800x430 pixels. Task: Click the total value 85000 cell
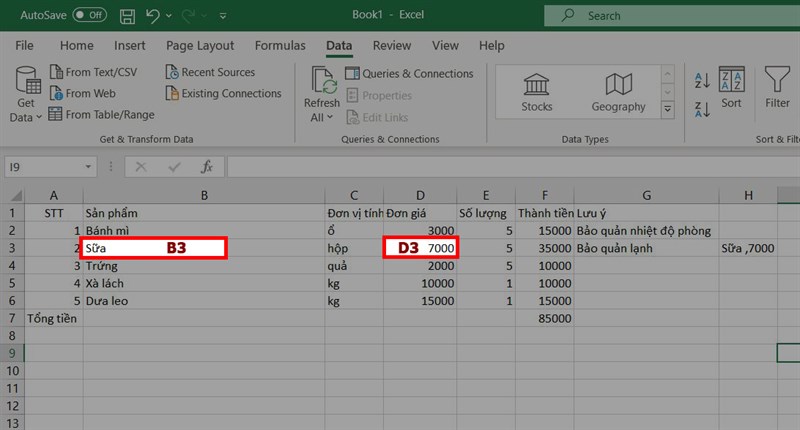[x=544, y=318]
